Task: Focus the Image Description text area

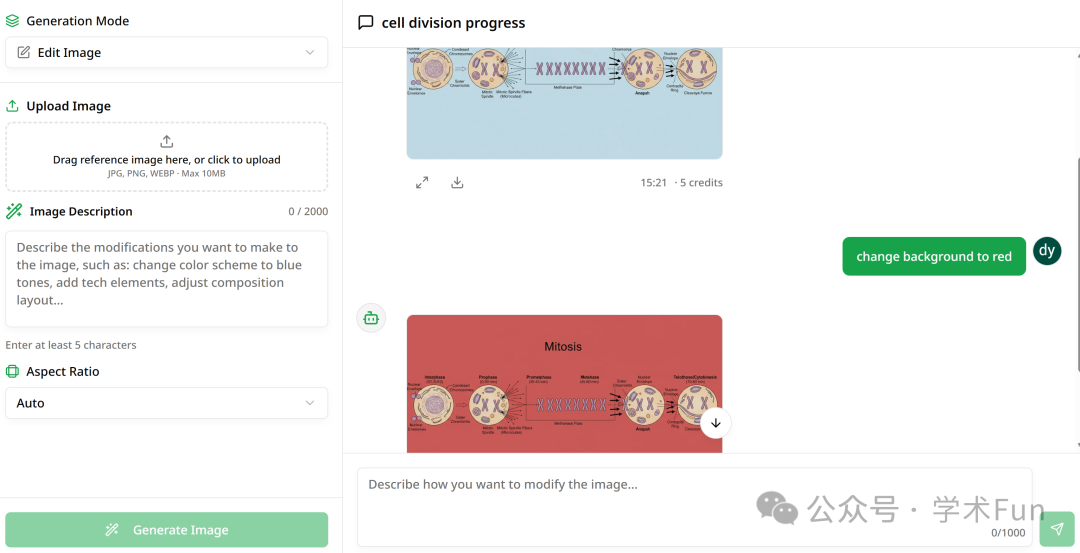Action: [167, 279]
